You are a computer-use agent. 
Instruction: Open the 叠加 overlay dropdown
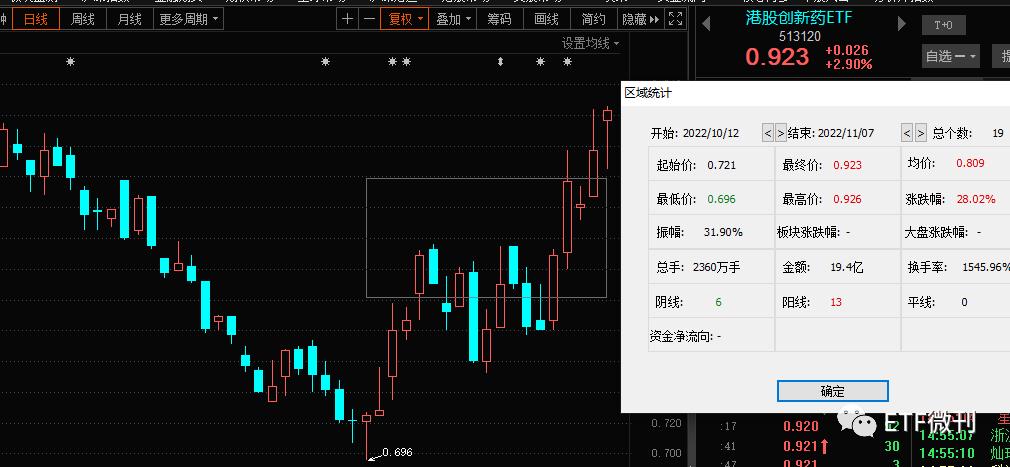(453, 19)
